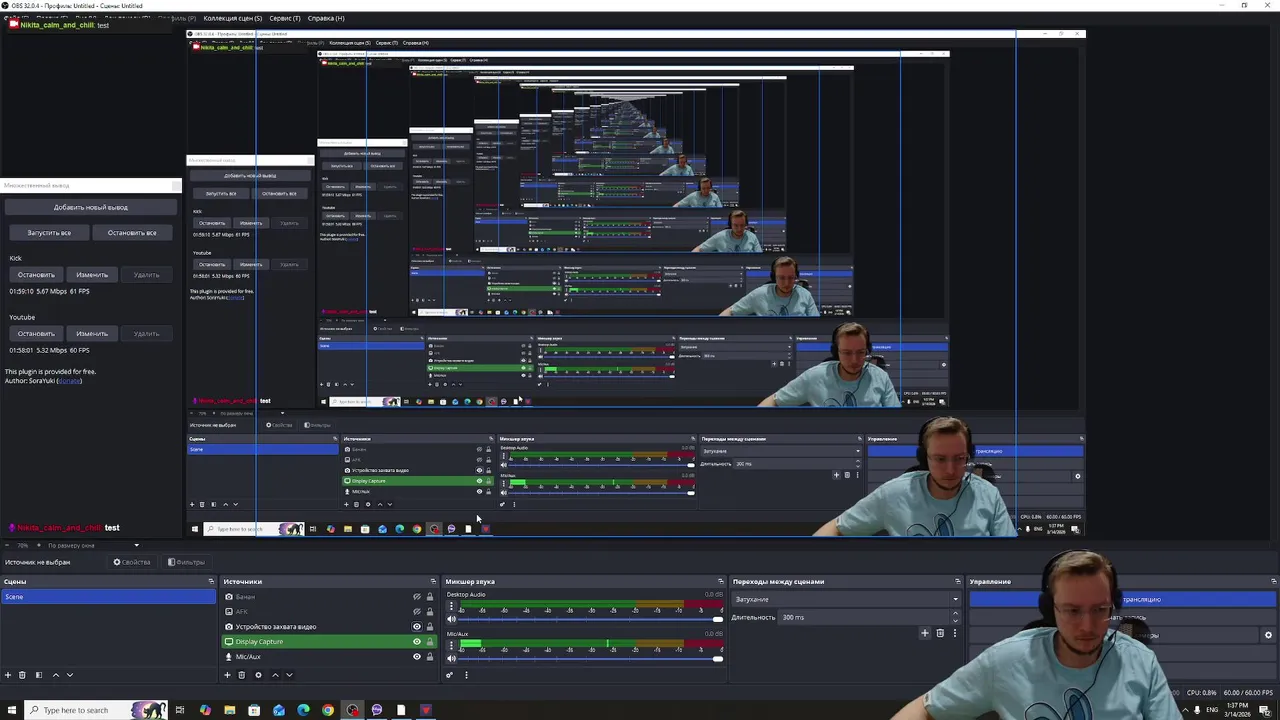The height and width of the screenshot is (720, 1280).
Task: Open scene filters icon in Сцены toolbar
Action: tap(39, 675)
